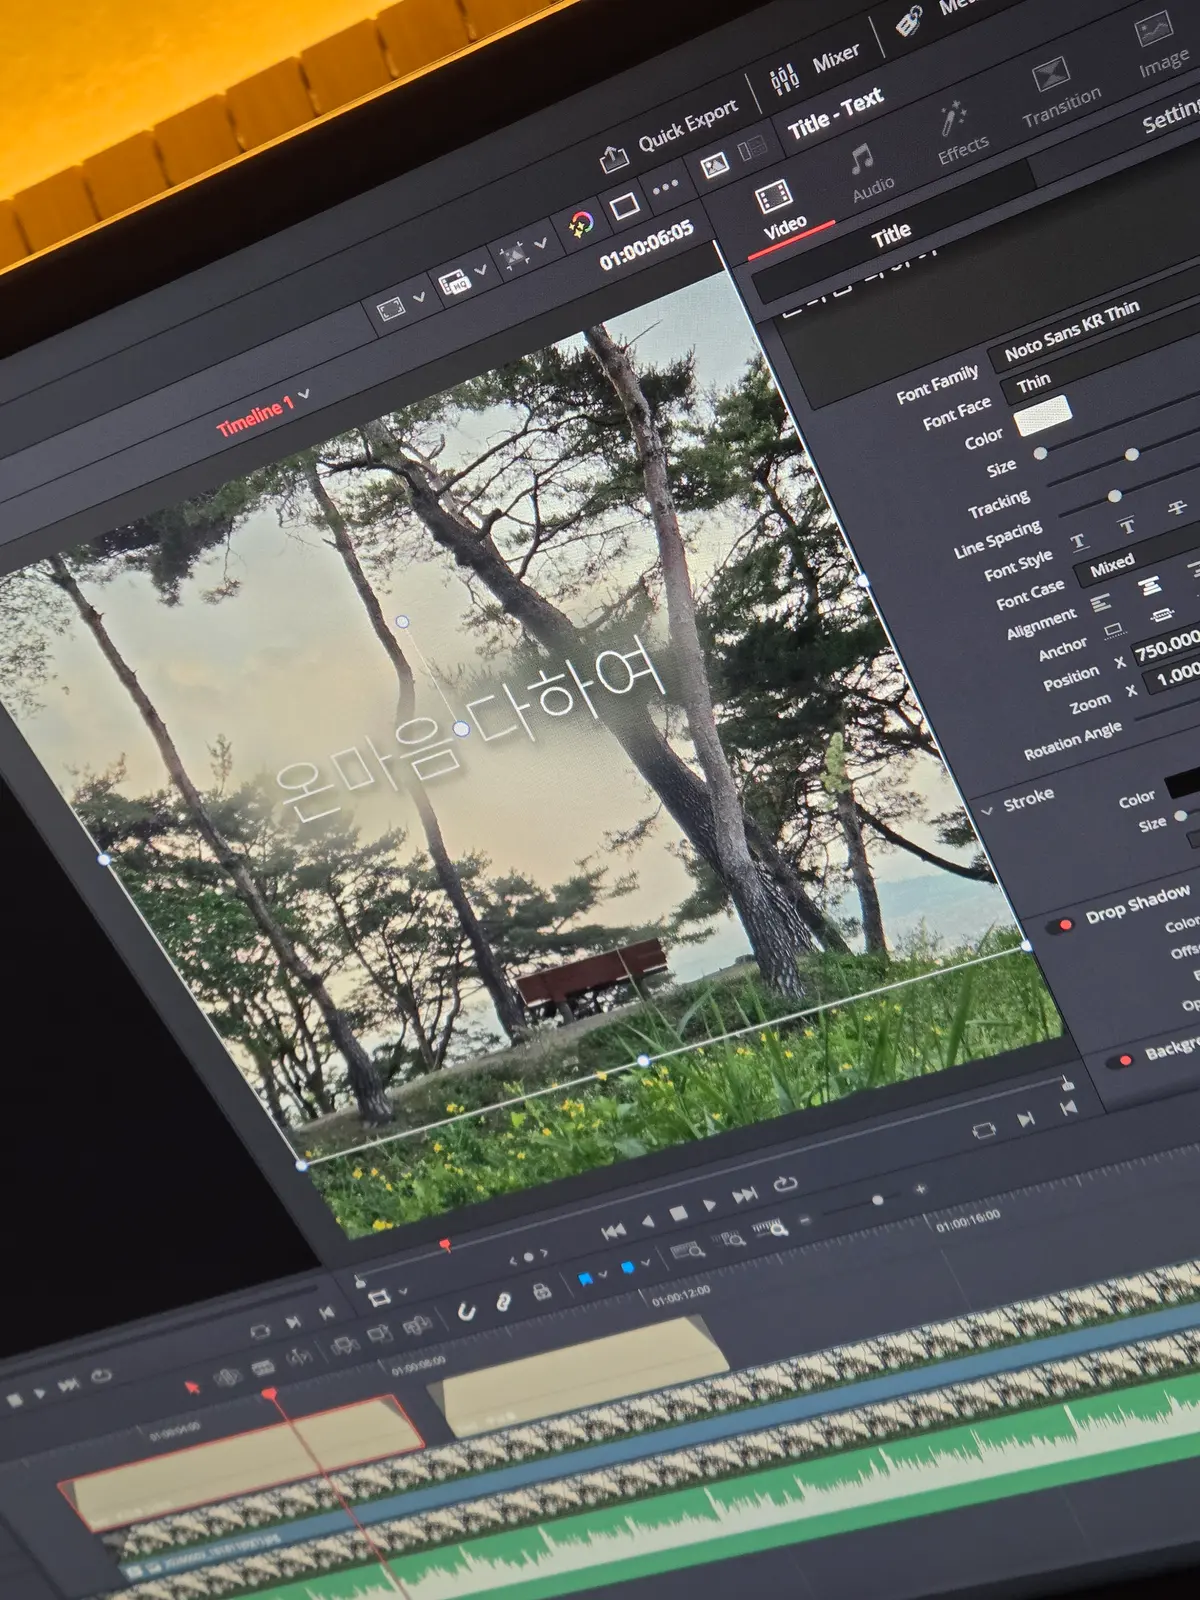The height and width of the screenshot is (1600, 1200).
Task: Skip to the last frame
Action: coord(745,1196)
